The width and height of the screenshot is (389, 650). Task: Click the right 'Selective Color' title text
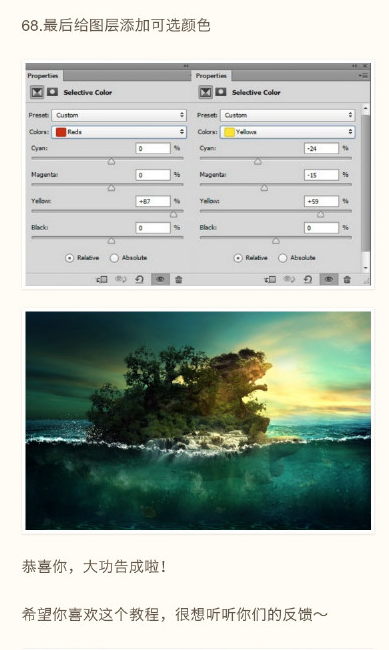pos(256,92)
